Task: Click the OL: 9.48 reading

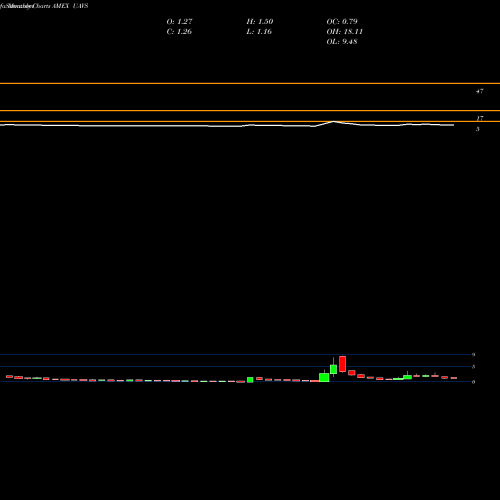Action: 342,42
